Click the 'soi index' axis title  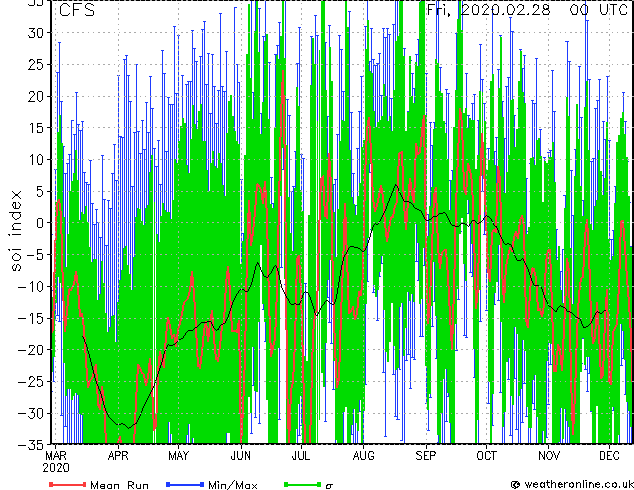(16, 231)
